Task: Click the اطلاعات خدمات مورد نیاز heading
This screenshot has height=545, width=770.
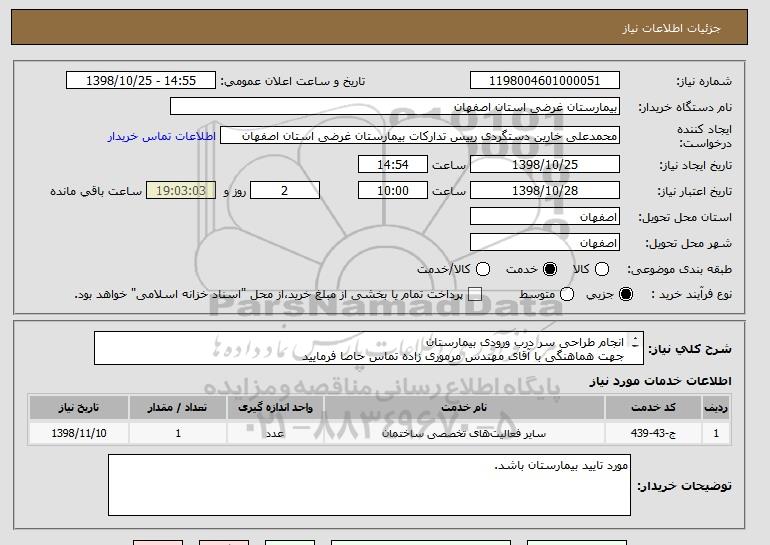Action: (x=660, y=381)
